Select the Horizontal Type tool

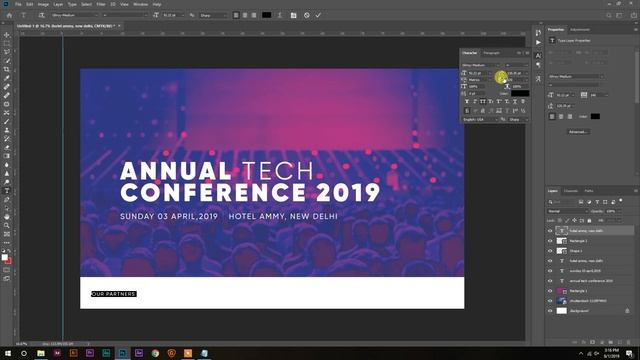(x=7, y=191)
